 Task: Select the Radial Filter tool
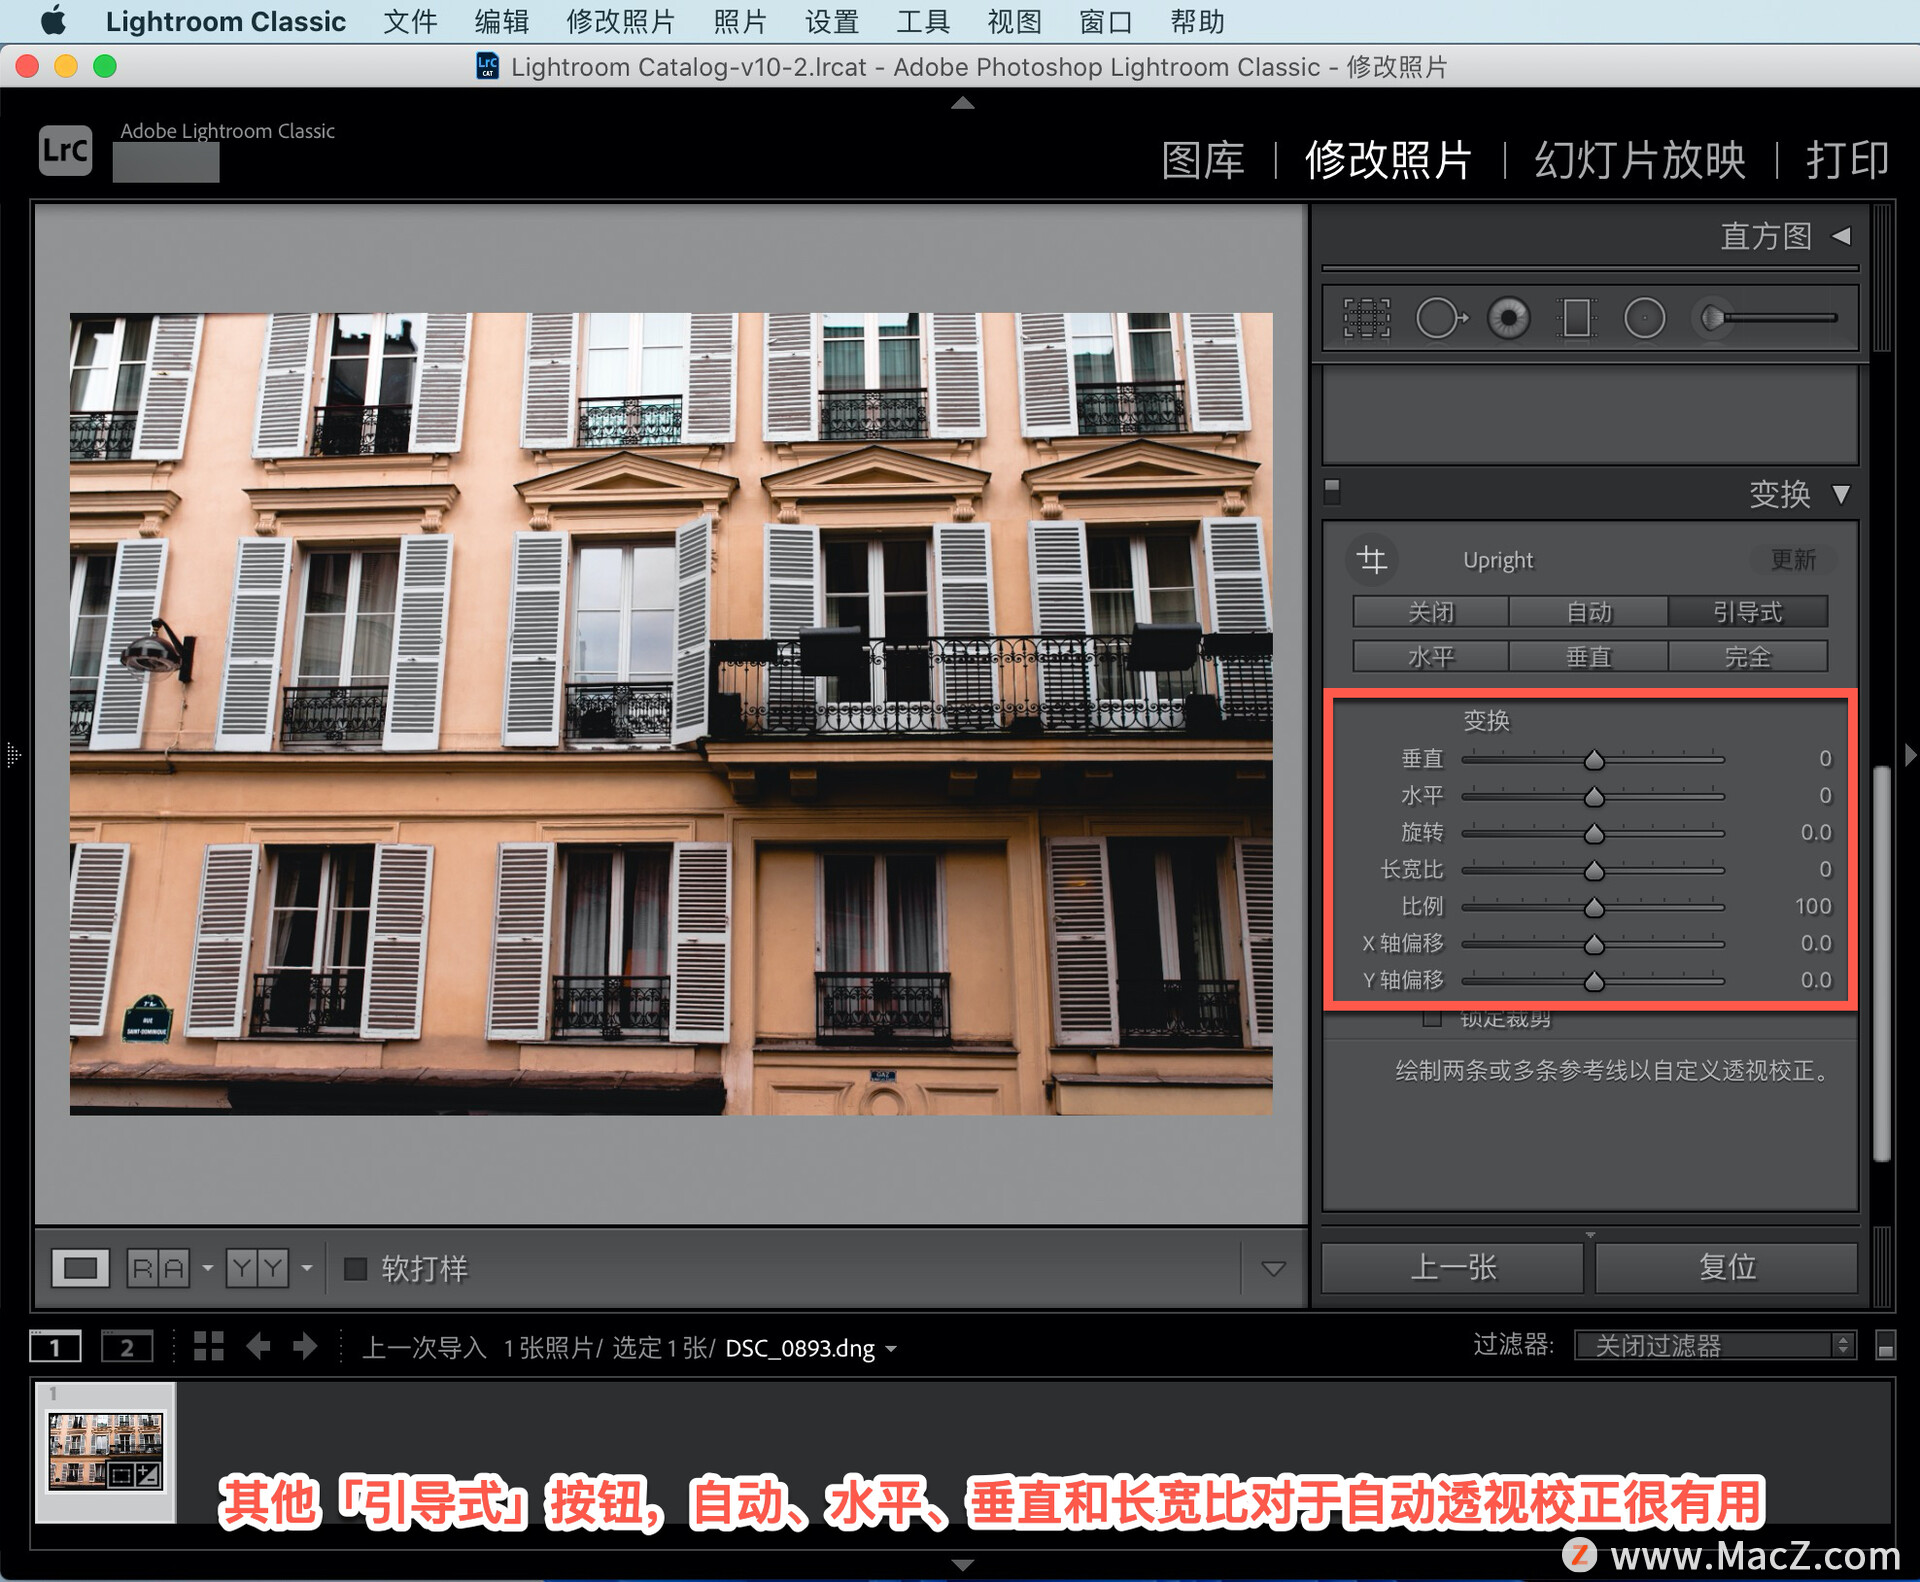(x=1644, y=319)
